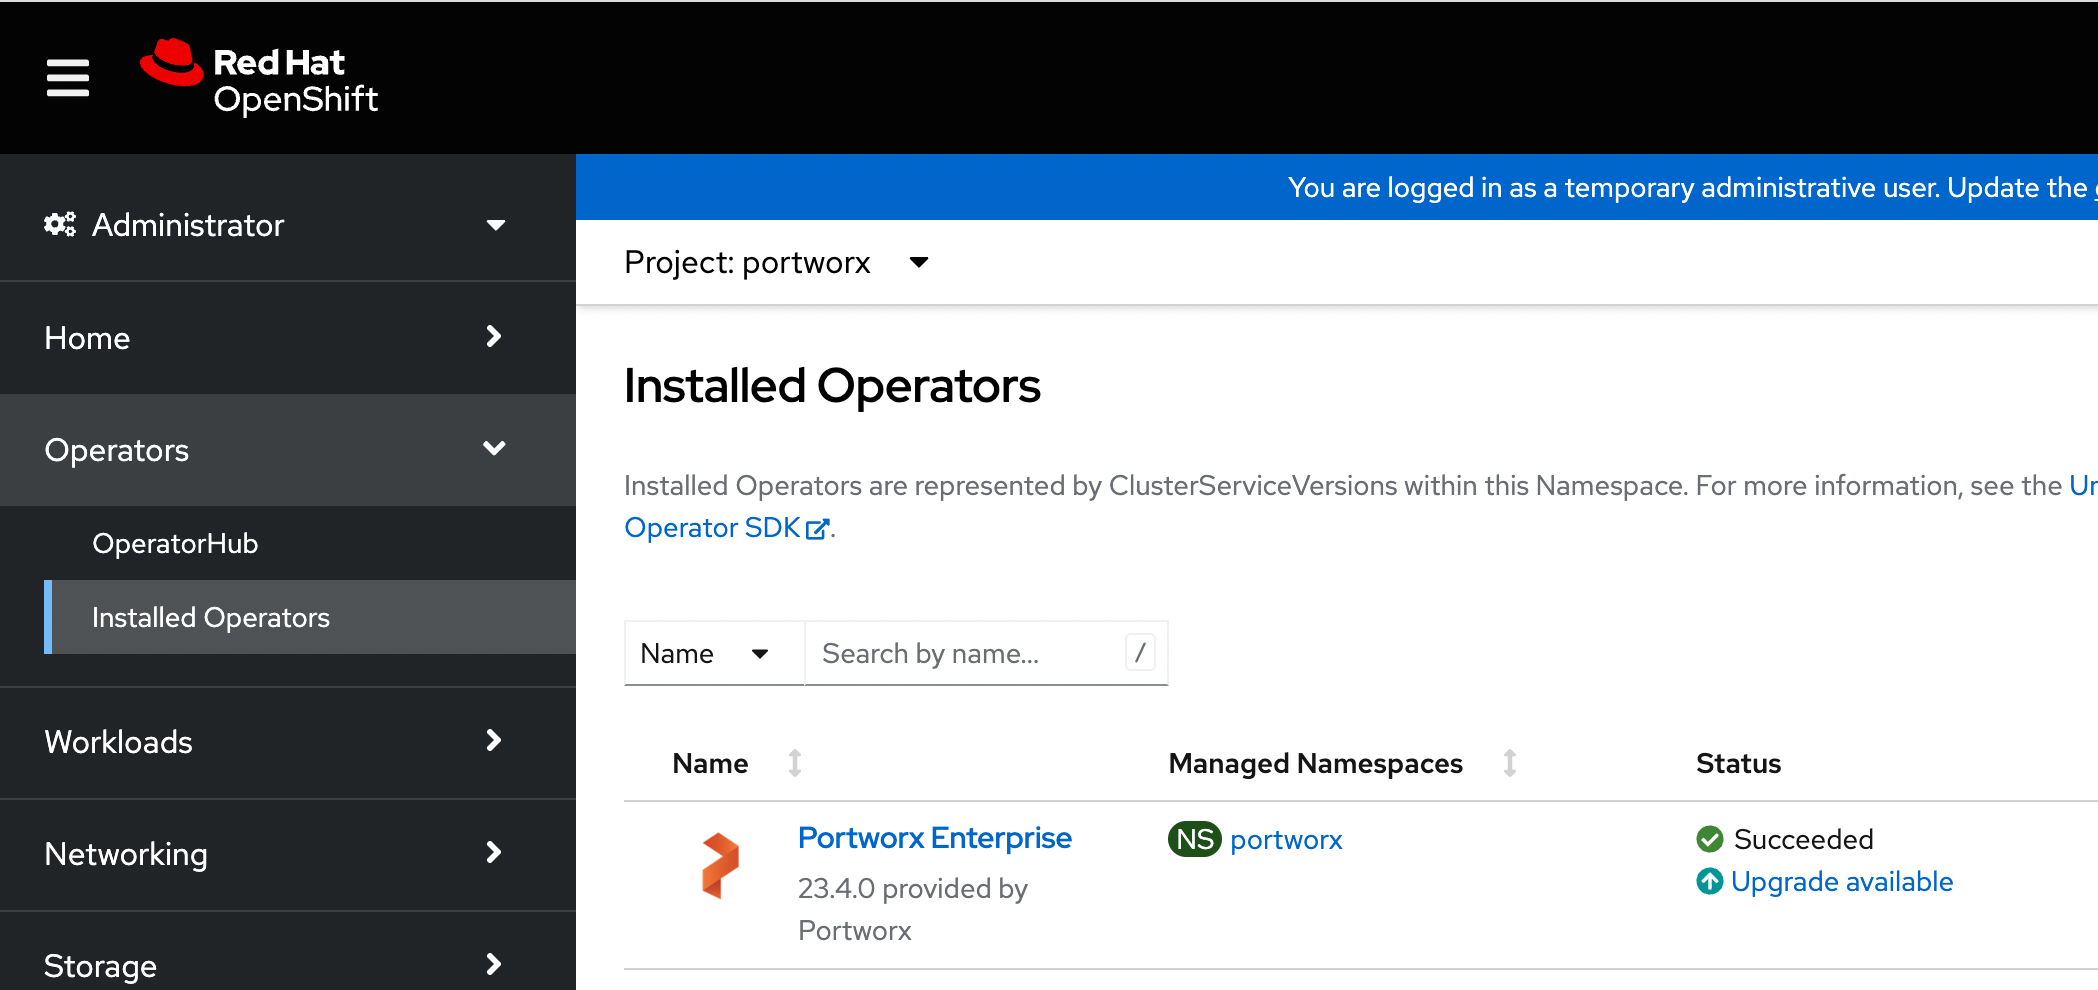The width and height of the screenshot is (2098, 990).
Task: Click the Administrator perspective gear icon
Action: [60, 224]
